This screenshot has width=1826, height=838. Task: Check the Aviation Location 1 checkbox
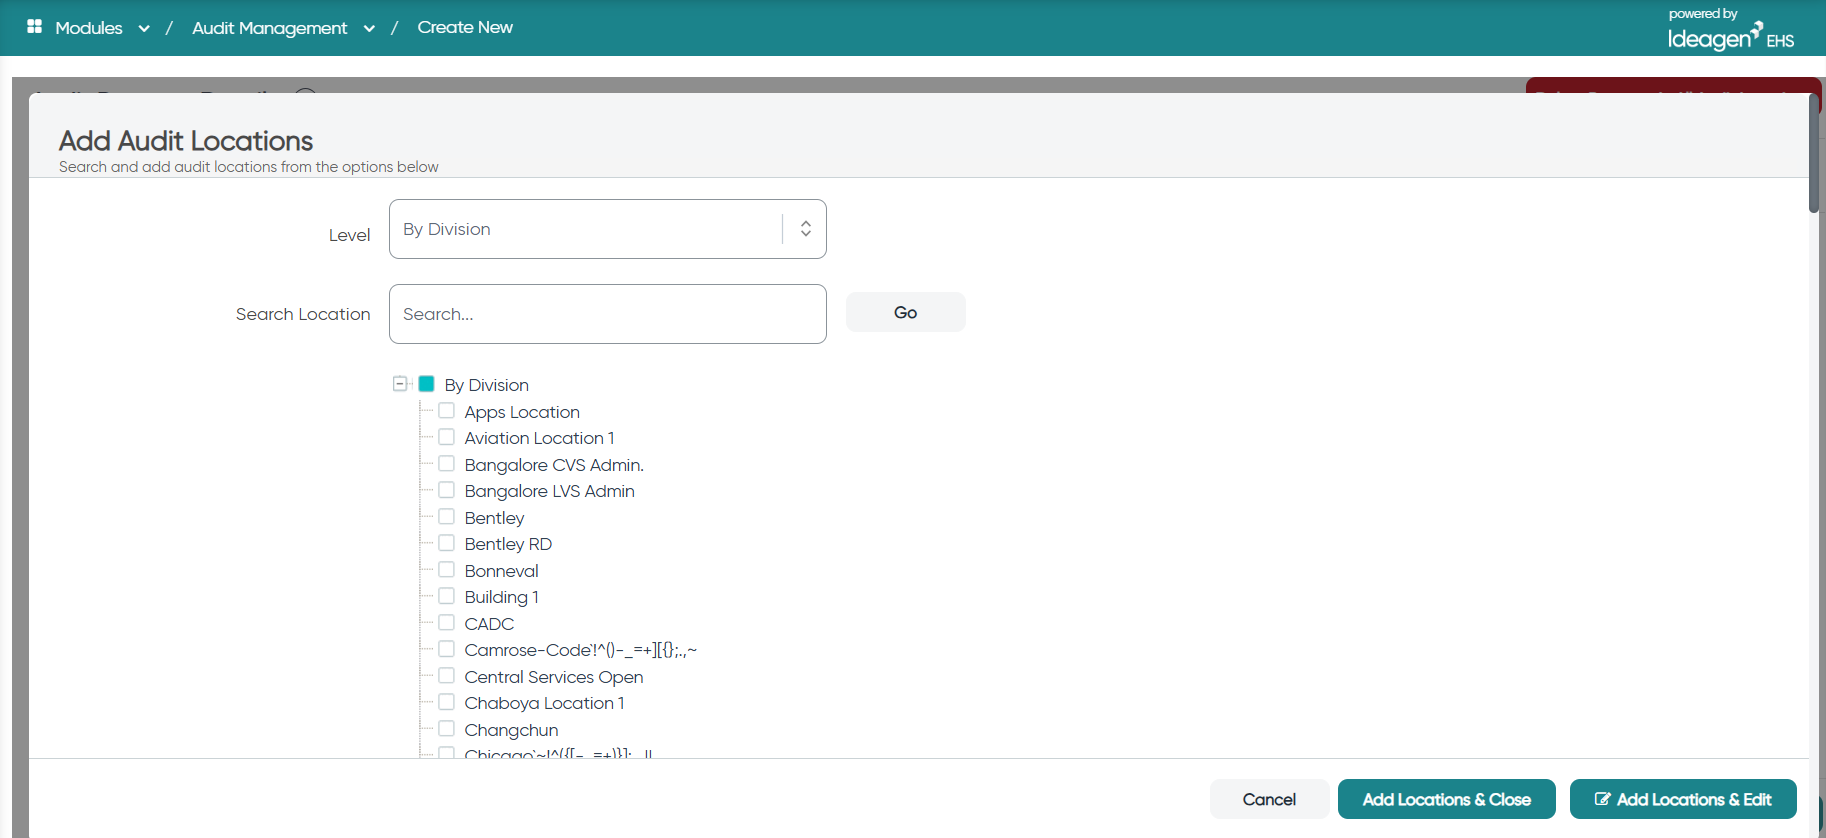(x=446, y=437)
